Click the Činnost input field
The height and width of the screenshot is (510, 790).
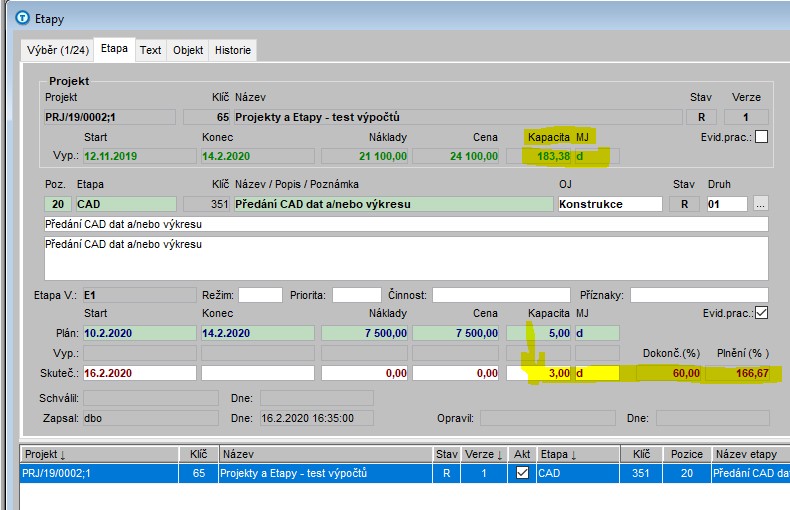[501, 295]
